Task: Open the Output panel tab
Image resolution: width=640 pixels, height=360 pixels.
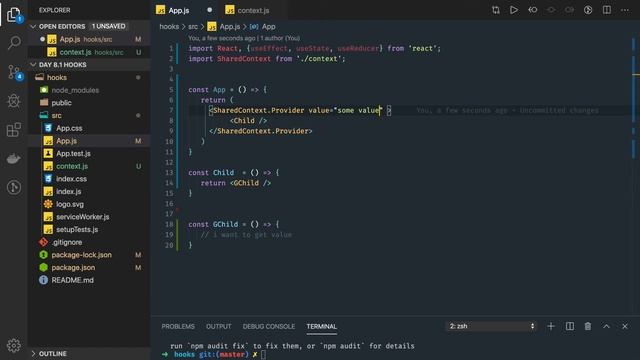Action: click(x=218, y=327)
